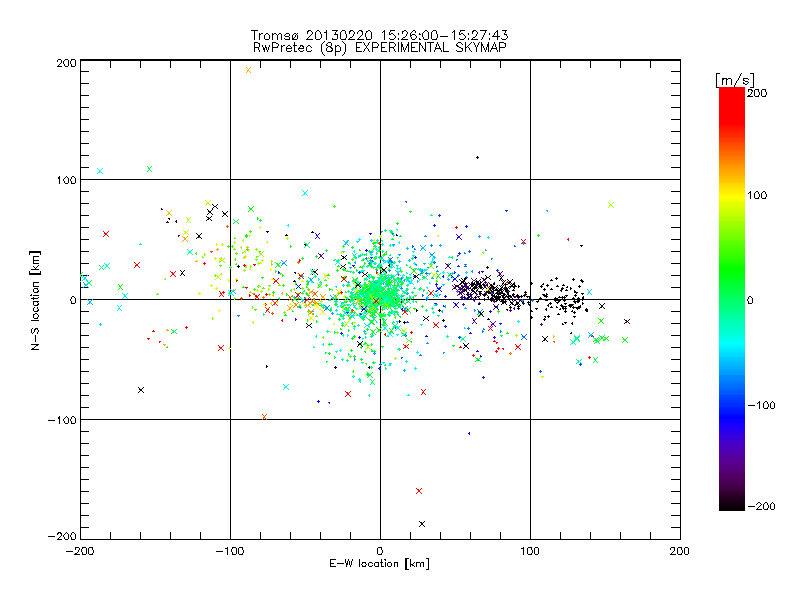
Task: Pick the yellow band of the colorbar
Action: 732,196
